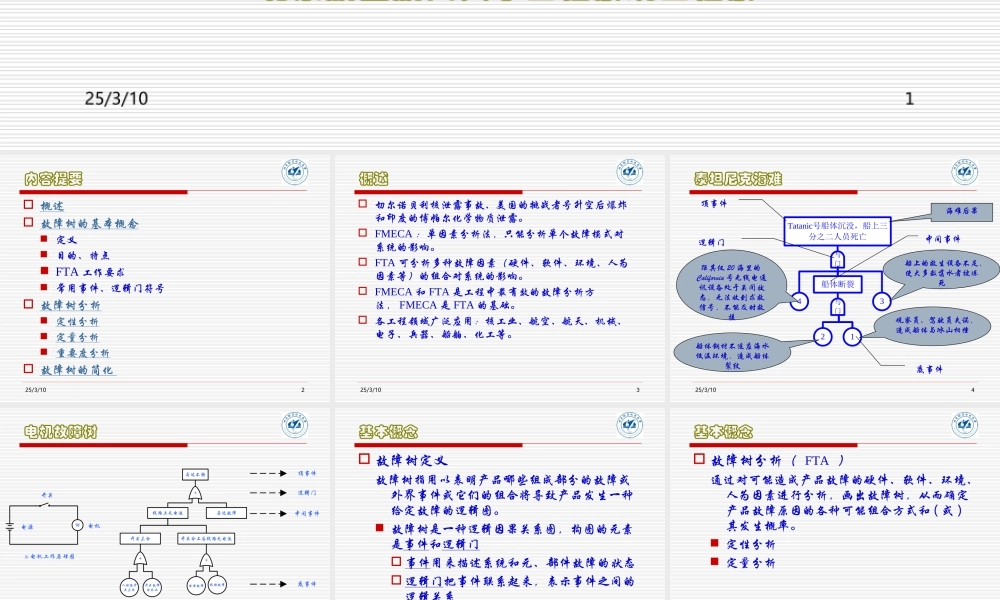Click the university logo on the 电机故障树 slide
Image resolution: width=1000 pixels, height=600 pixels.
tap(295, 425)
